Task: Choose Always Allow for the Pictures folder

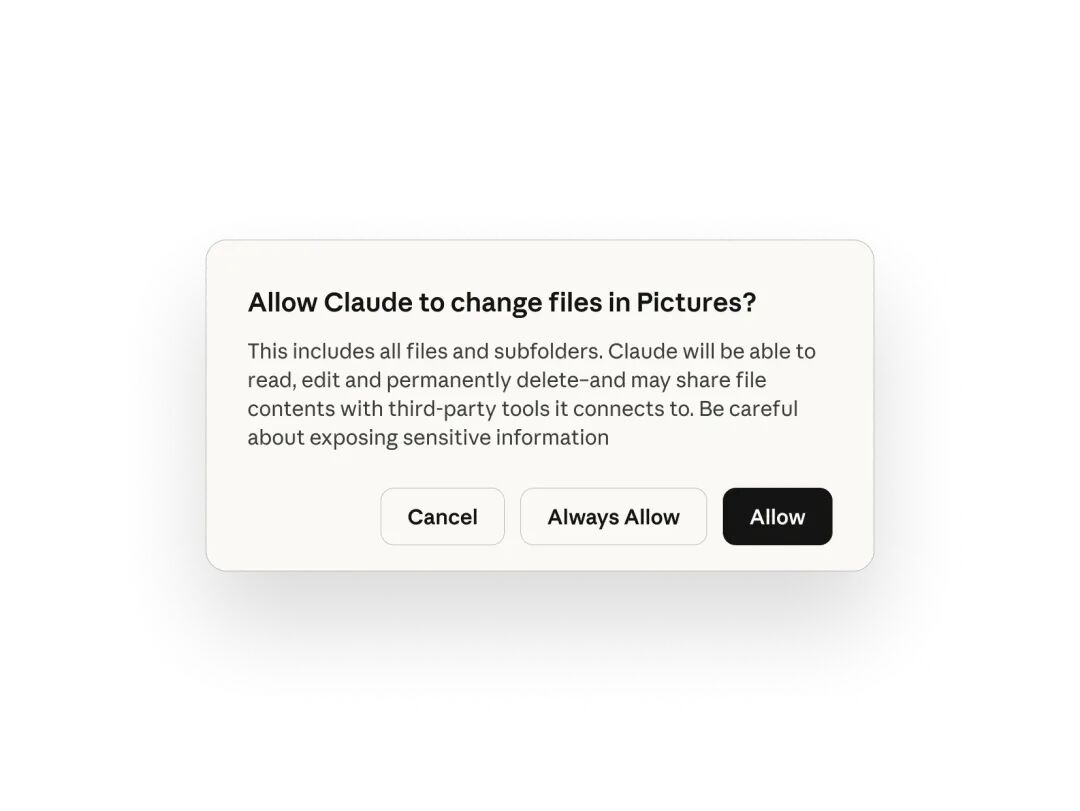Action: [613, 517]
